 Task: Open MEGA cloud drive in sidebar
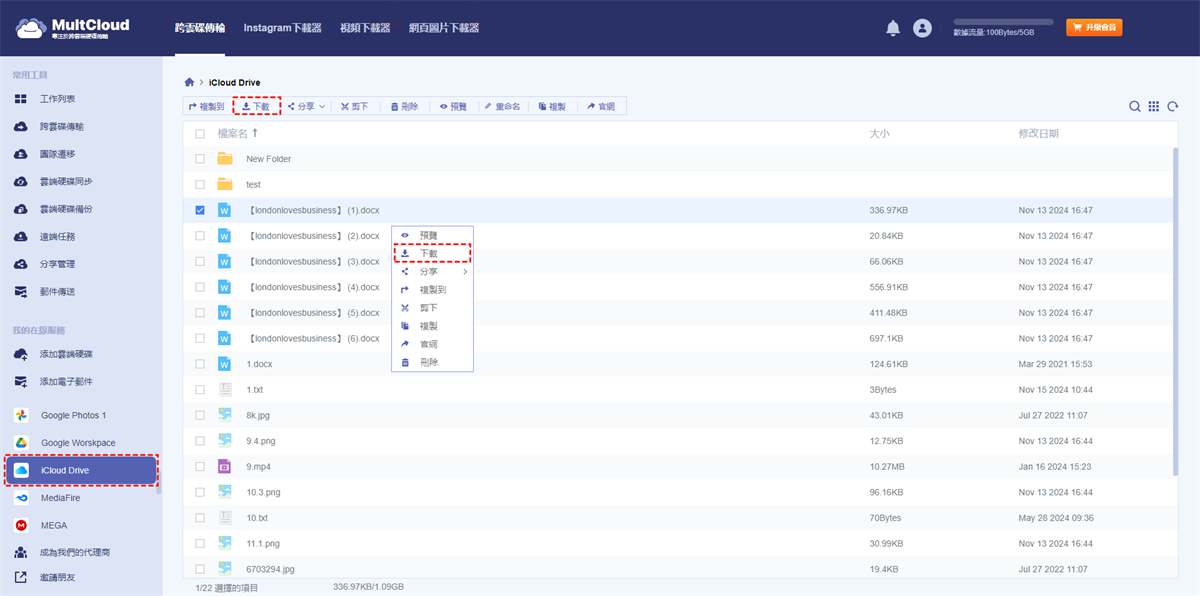55,525
